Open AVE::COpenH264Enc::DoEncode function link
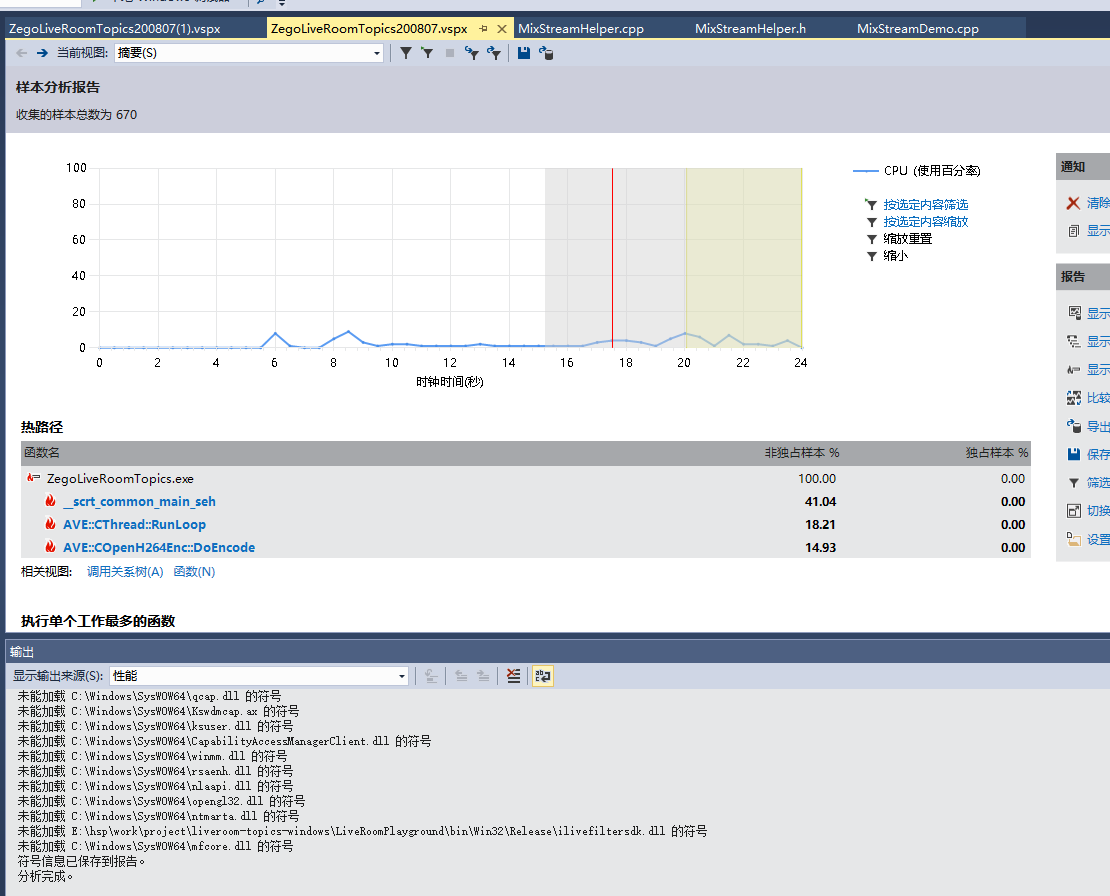Viewport: 1110px width, 896px height. [159, 547]
